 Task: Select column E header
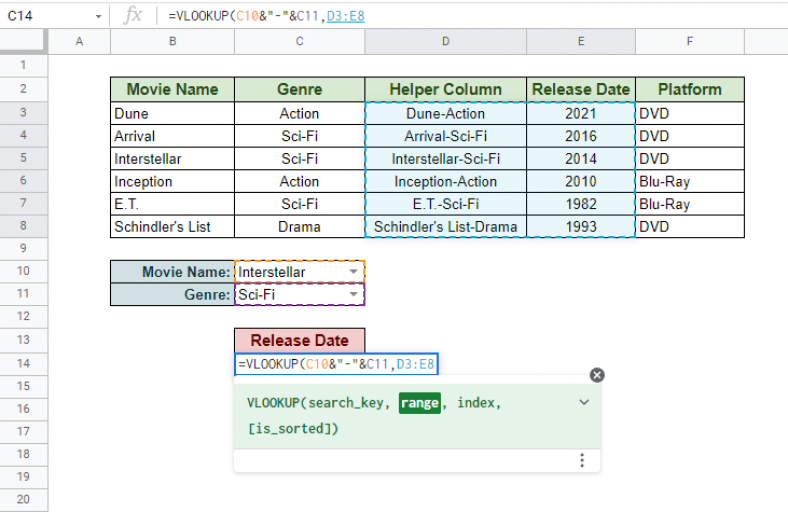(x=581, y=42)
